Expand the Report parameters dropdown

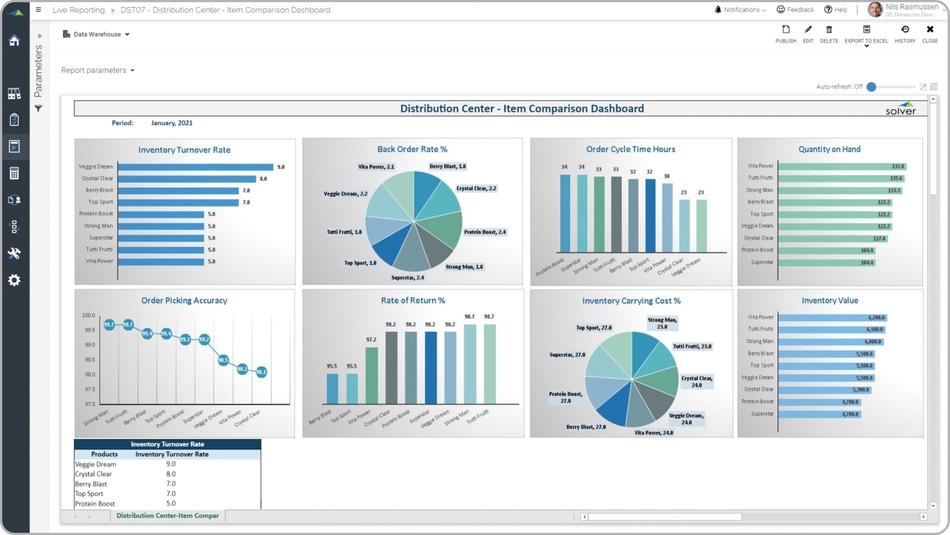click(x=97, y=70)
